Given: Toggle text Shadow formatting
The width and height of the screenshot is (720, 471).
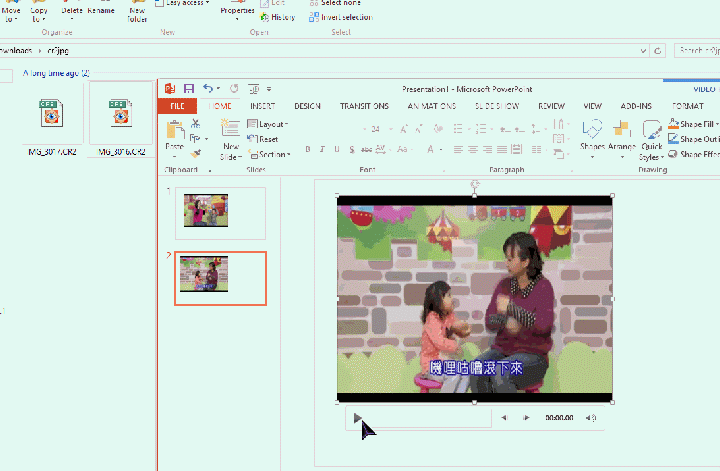Looking at the screenshot, I should pyautogui.click(x=352, y=149).
